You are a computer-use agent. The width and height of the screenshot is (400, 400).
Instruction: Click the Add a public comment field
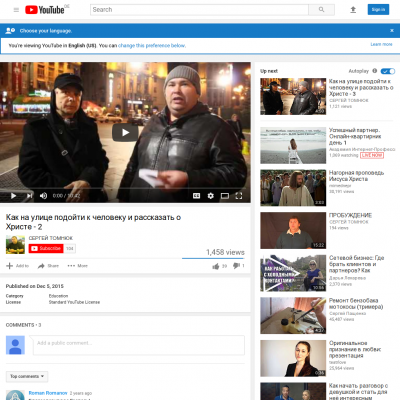(x=139, y=345)
